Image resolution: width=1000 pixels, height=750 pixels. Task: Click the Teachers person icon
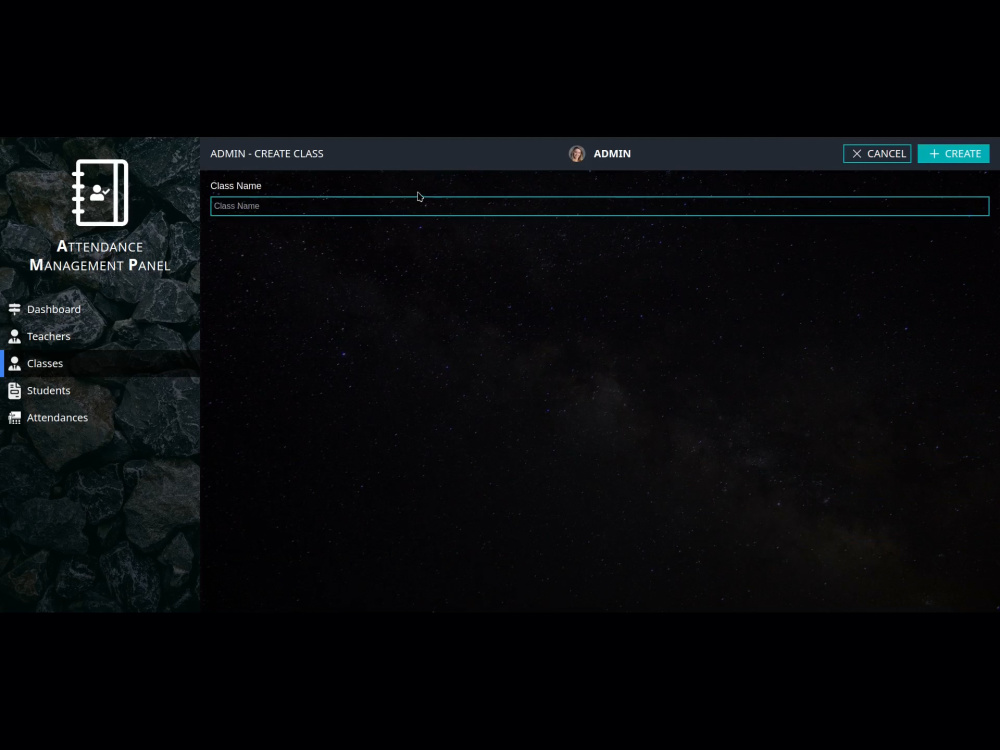click(15, 336)
